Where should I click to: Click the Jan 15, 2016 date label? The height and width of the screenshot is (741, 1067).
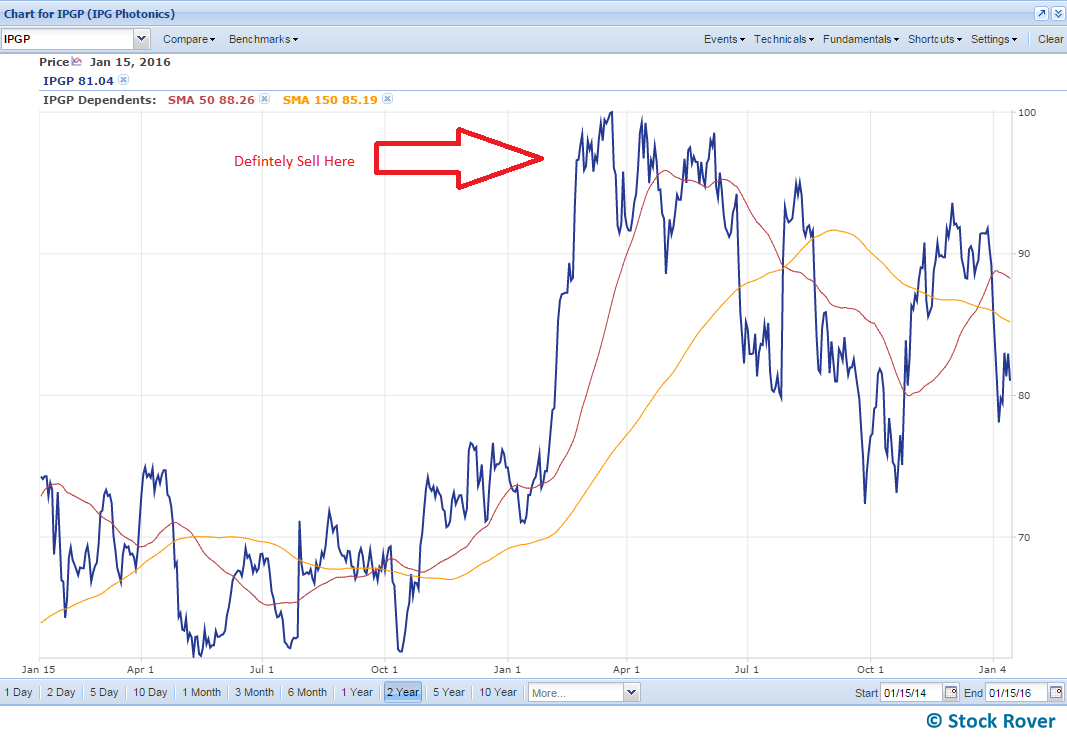point(130,62)
